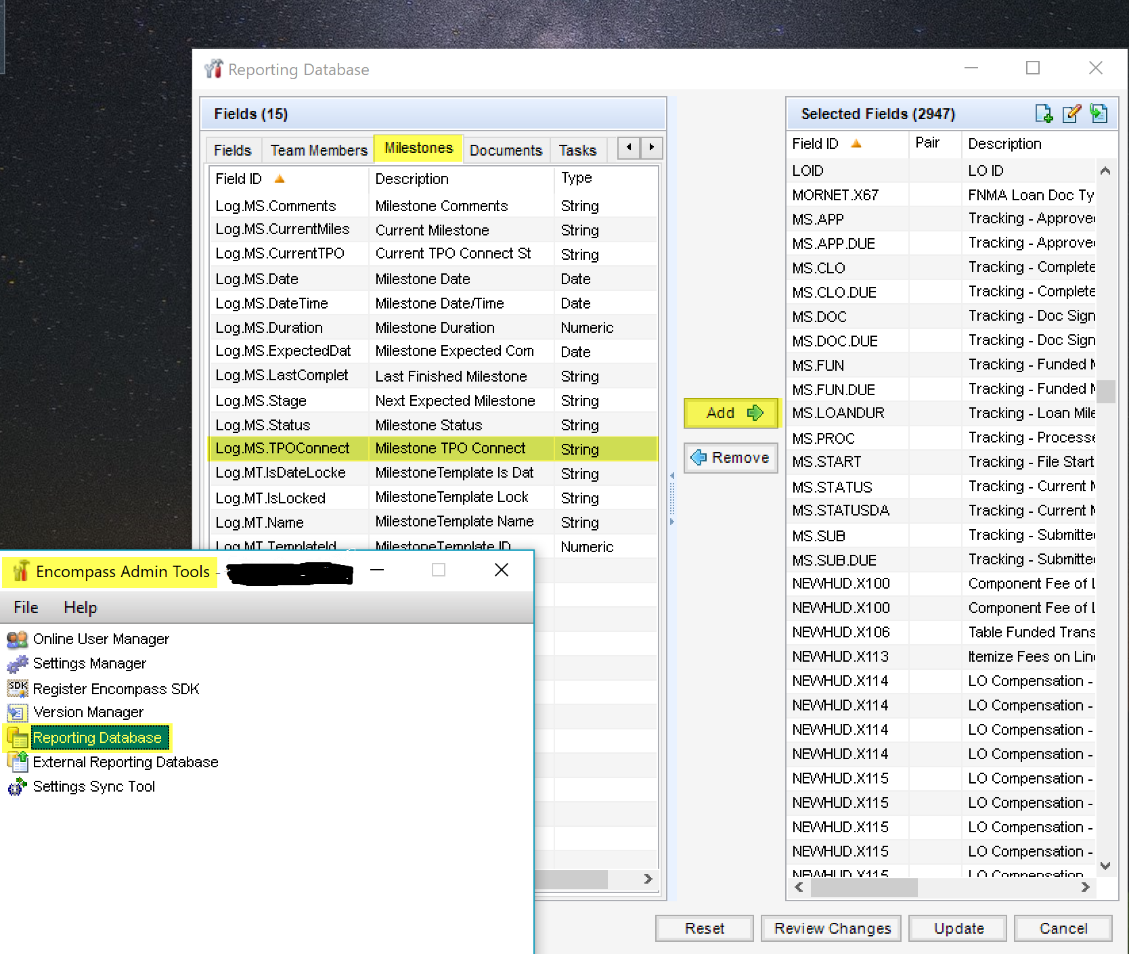Click the Add button
Viewport: 1129px width, 954px height.
click(x=731, y=413)
